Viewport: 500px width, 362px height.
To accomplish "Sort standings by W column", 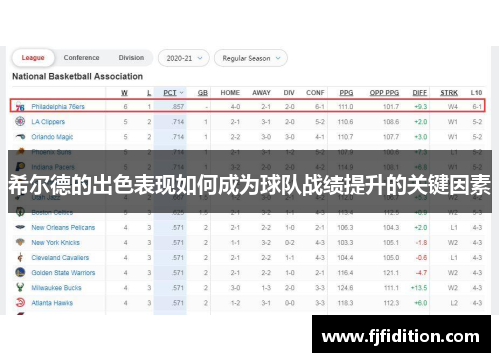I will click(124, 93).
